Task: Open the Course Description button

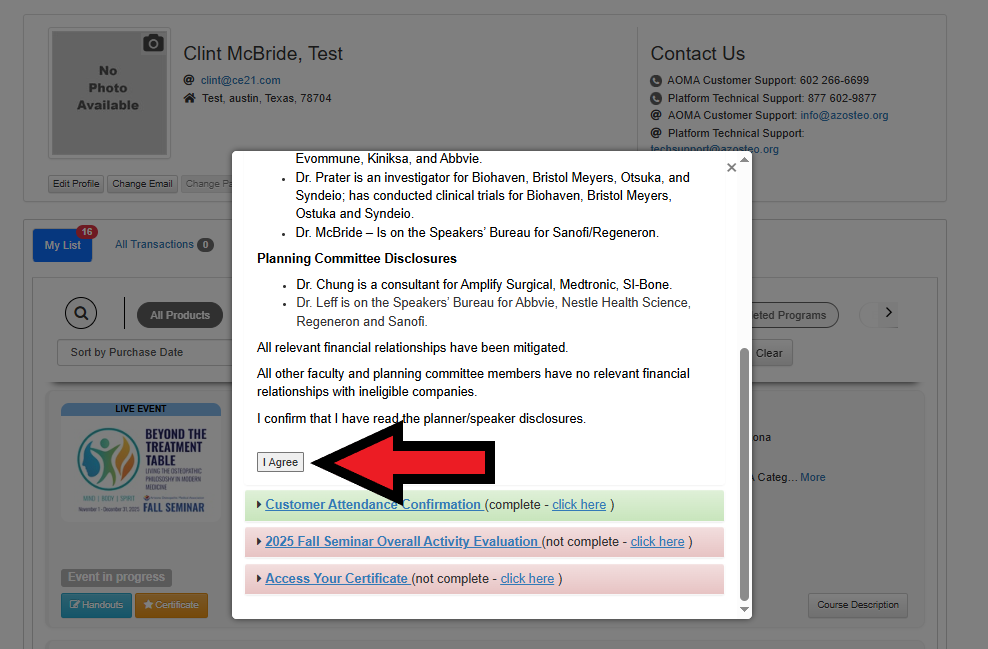Action: (857, 605)
